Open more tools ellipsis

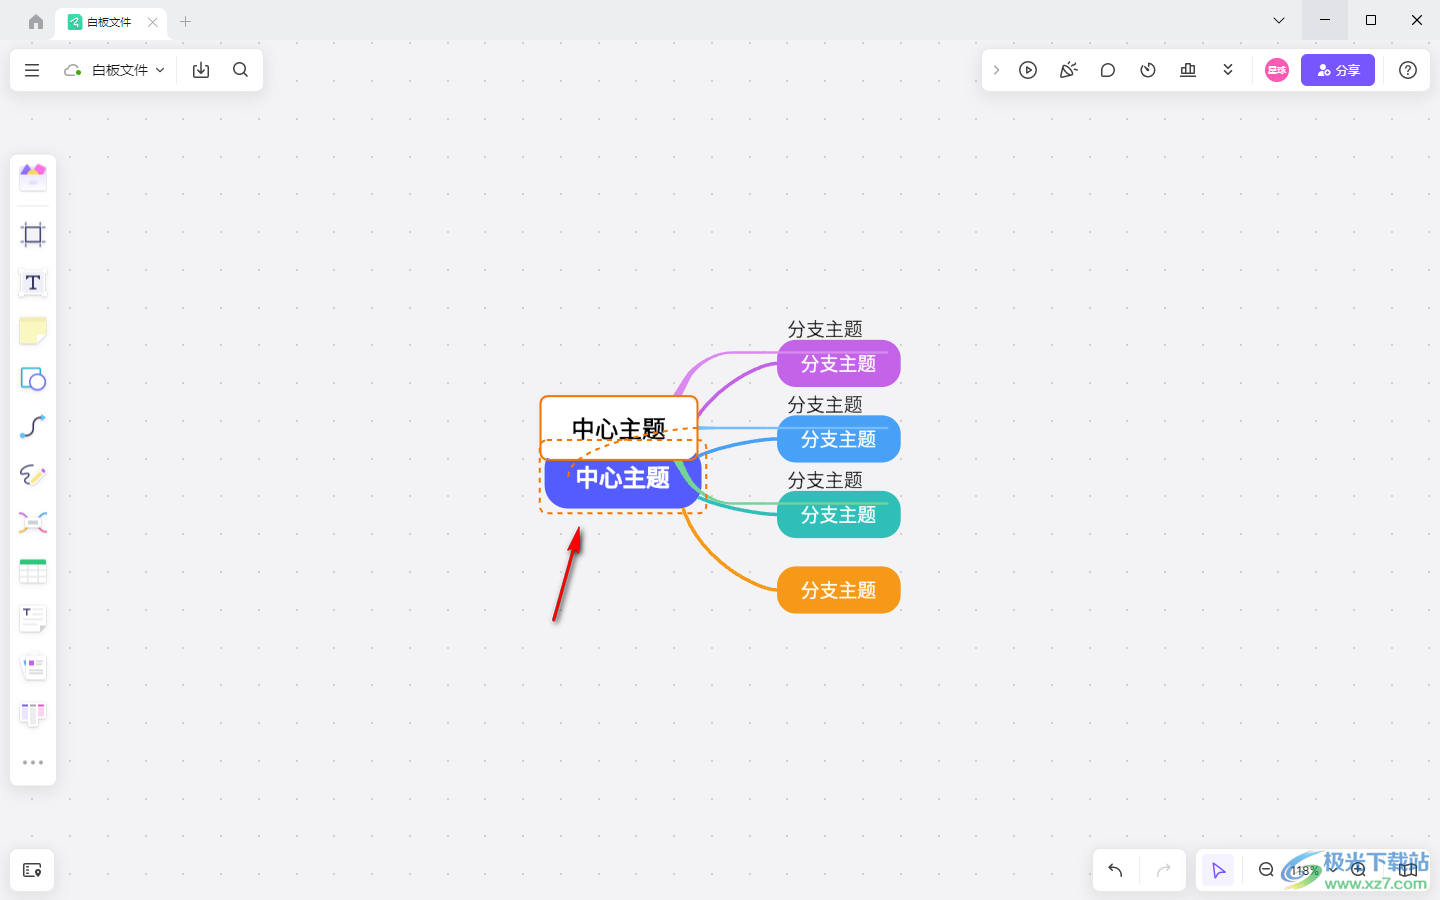pos(33,762)
